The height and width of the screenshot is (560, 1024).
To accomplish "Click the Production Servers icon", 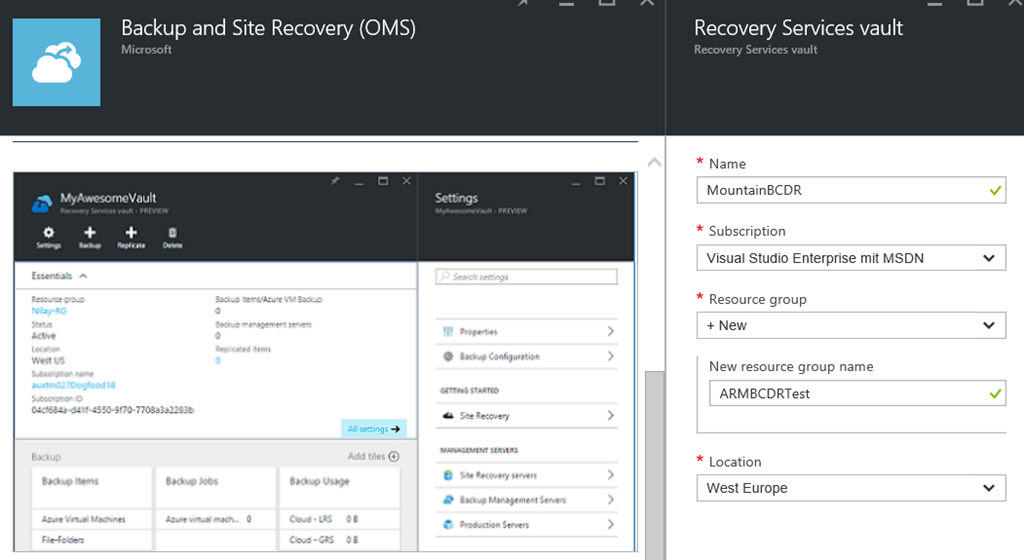I will [448, 525].
